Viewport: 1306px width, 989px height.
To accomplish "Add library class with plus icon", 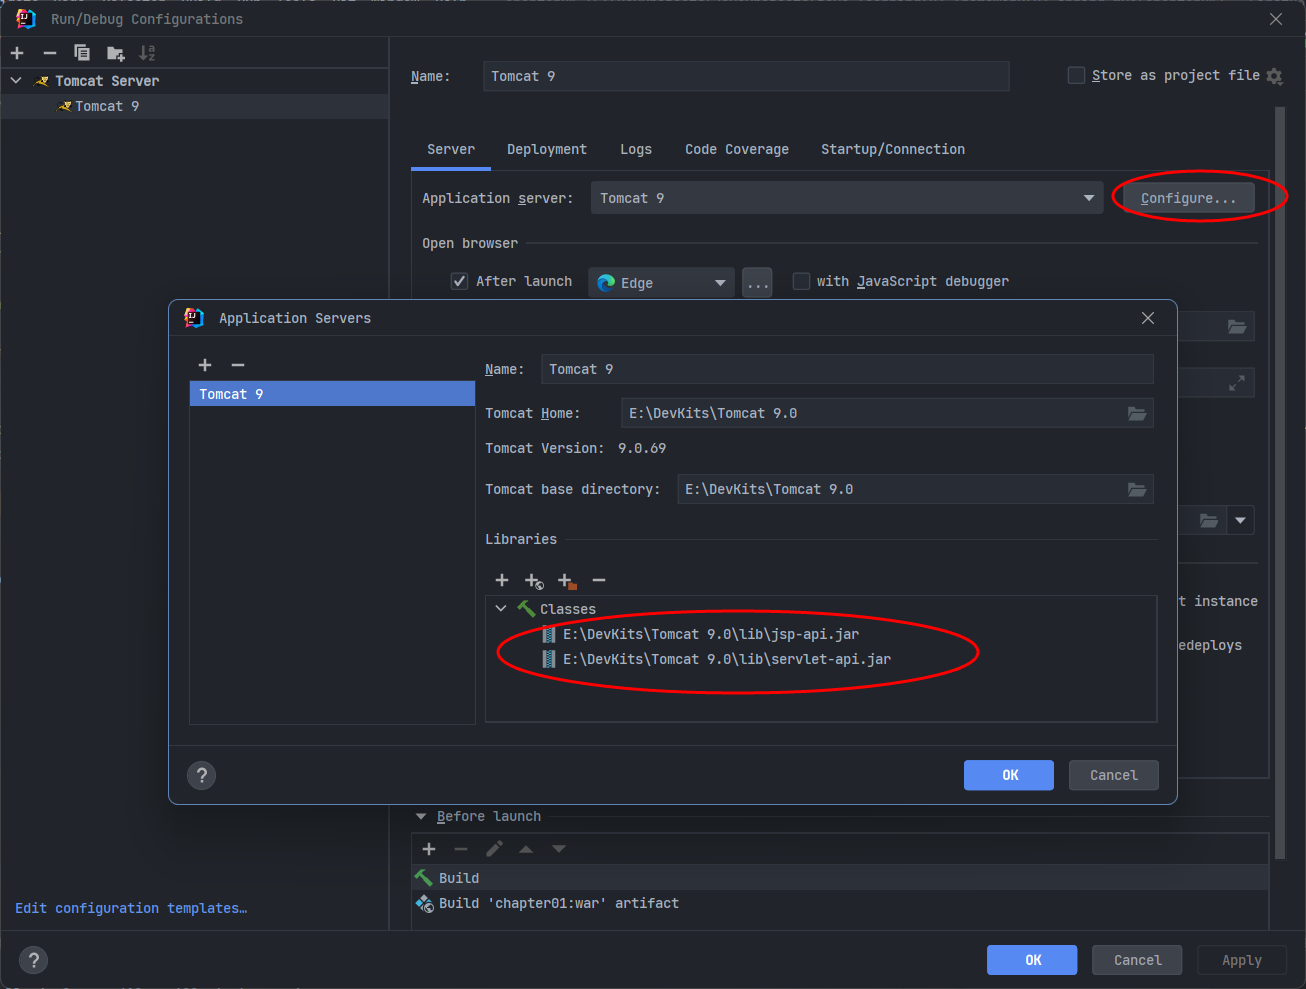I will coord(502,580).
